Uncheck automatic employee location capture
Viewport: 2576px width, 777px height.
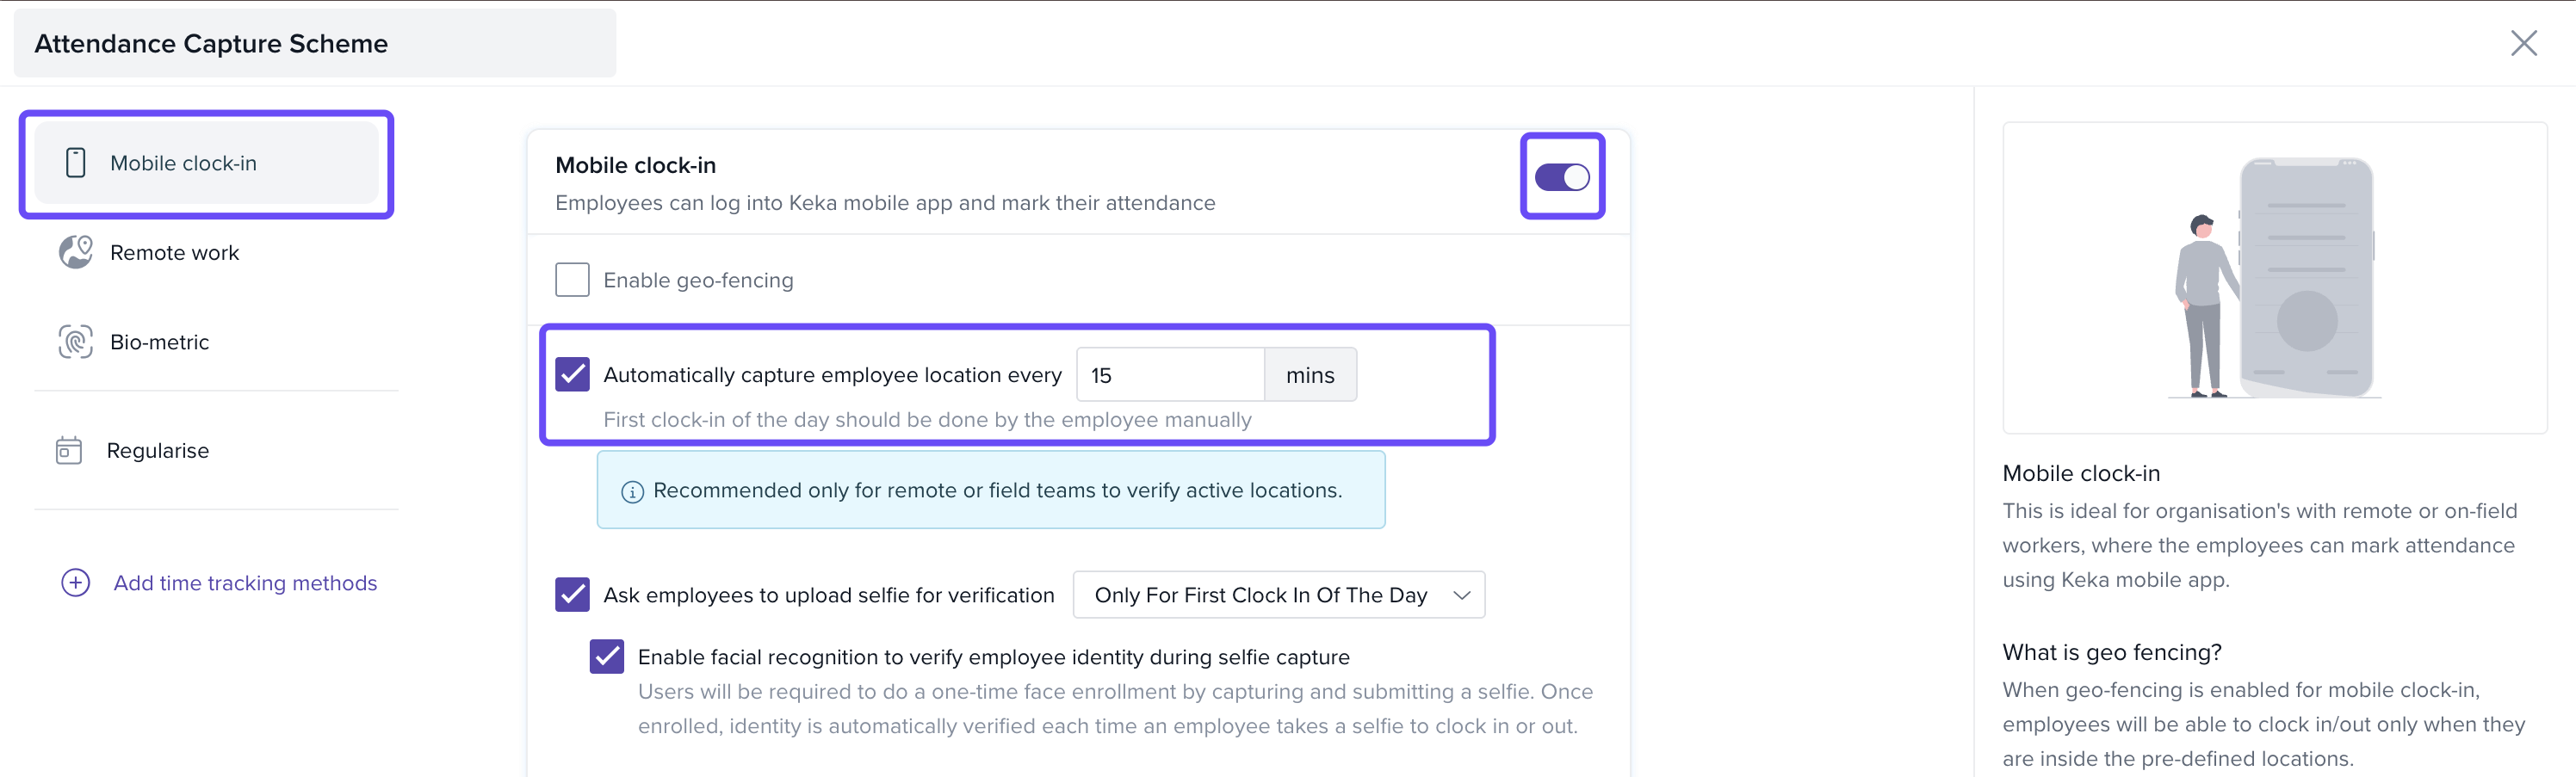coord(572,375)
